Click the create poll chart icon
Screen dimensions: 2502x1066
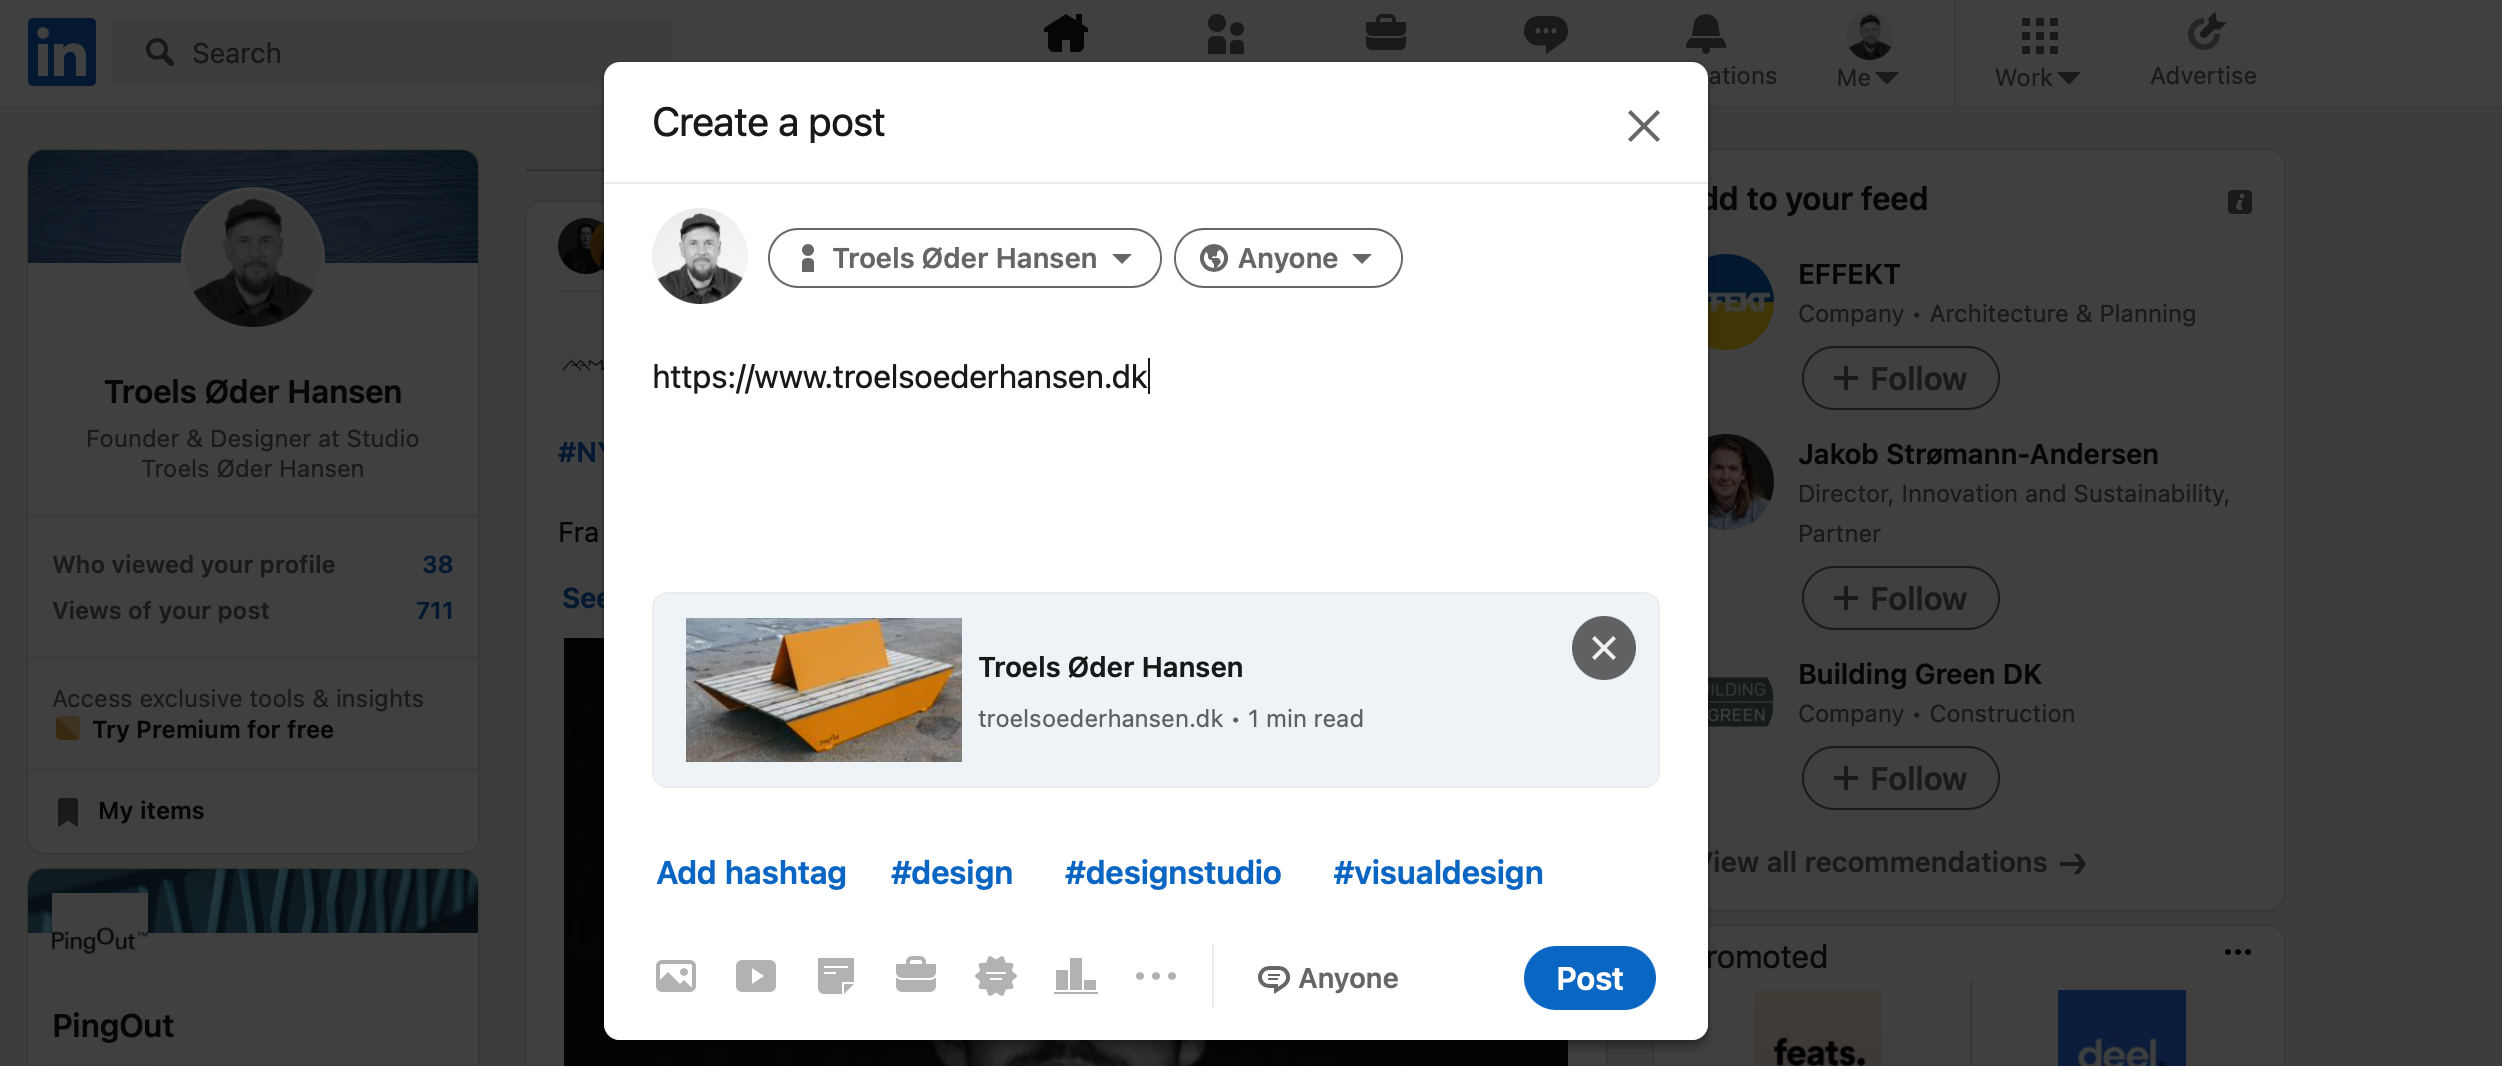[1076, 976]
